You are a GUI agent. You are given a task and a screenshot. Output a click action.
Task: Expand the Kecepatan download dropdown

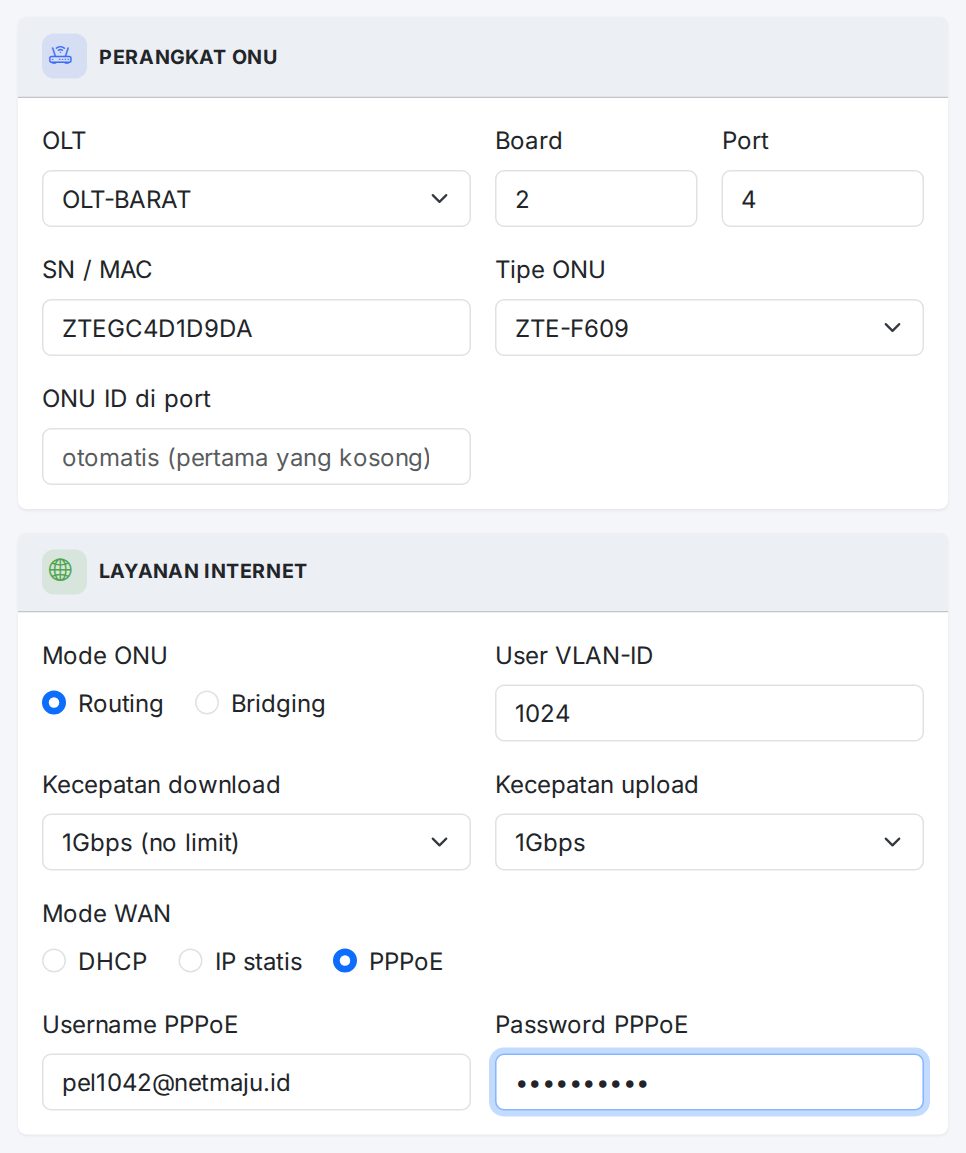[256, 842]
